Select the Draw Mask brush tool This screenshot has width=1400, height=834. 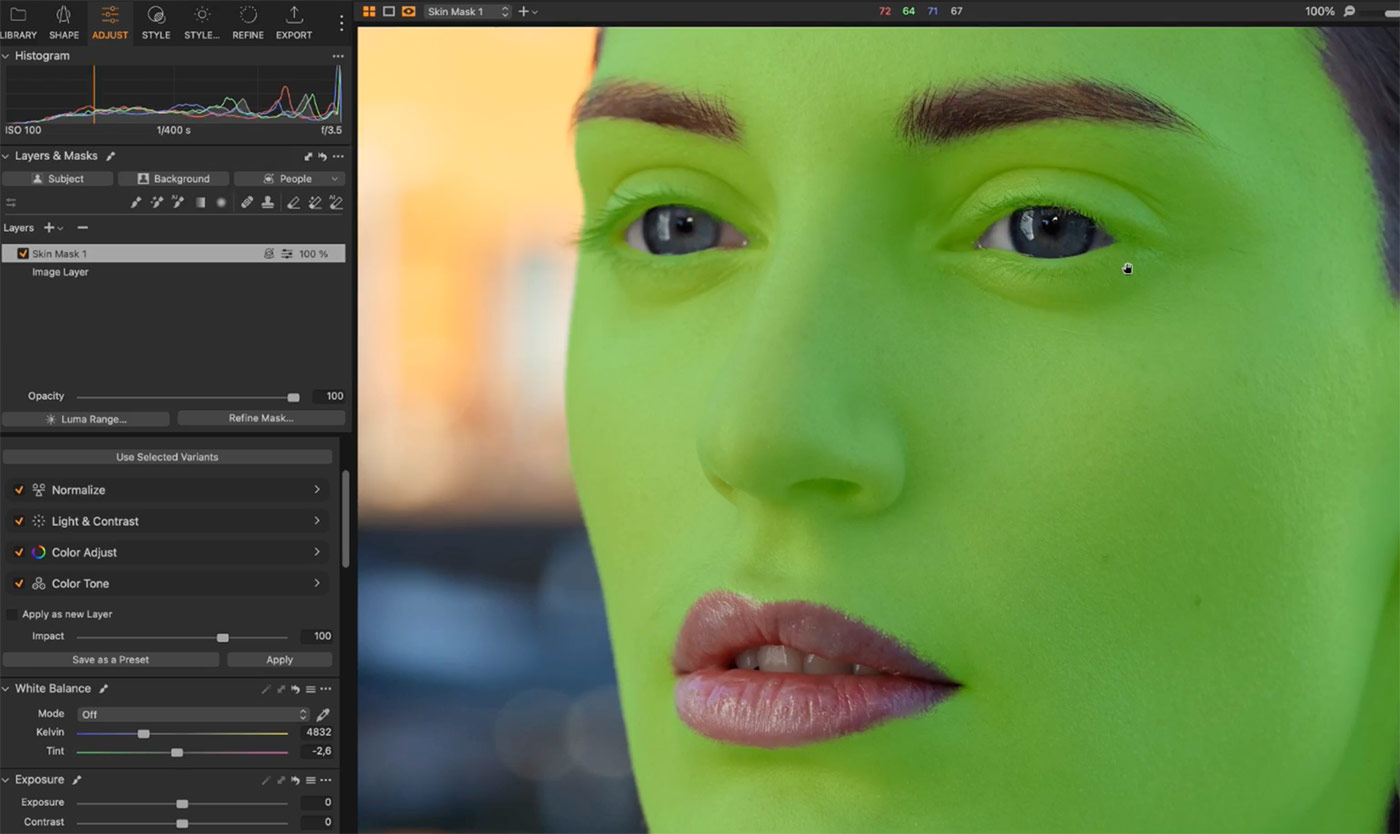(136, 203)
